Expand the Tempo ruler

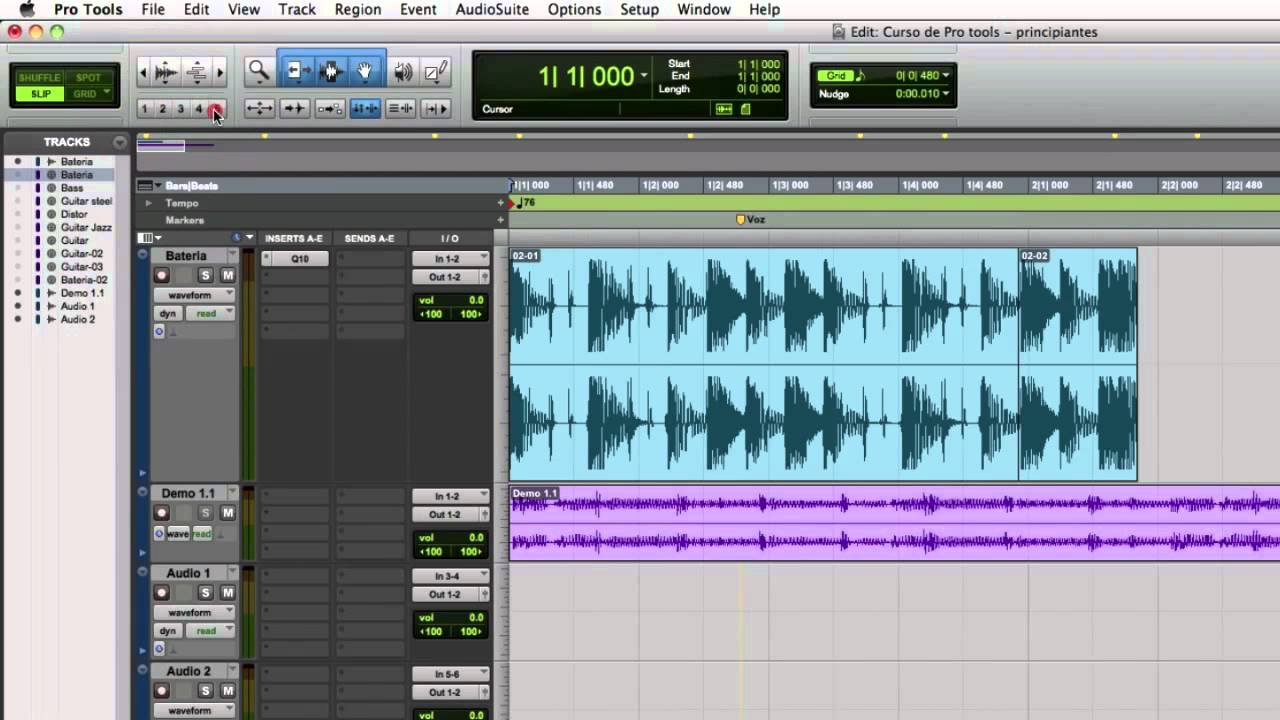tap(148, 203)
